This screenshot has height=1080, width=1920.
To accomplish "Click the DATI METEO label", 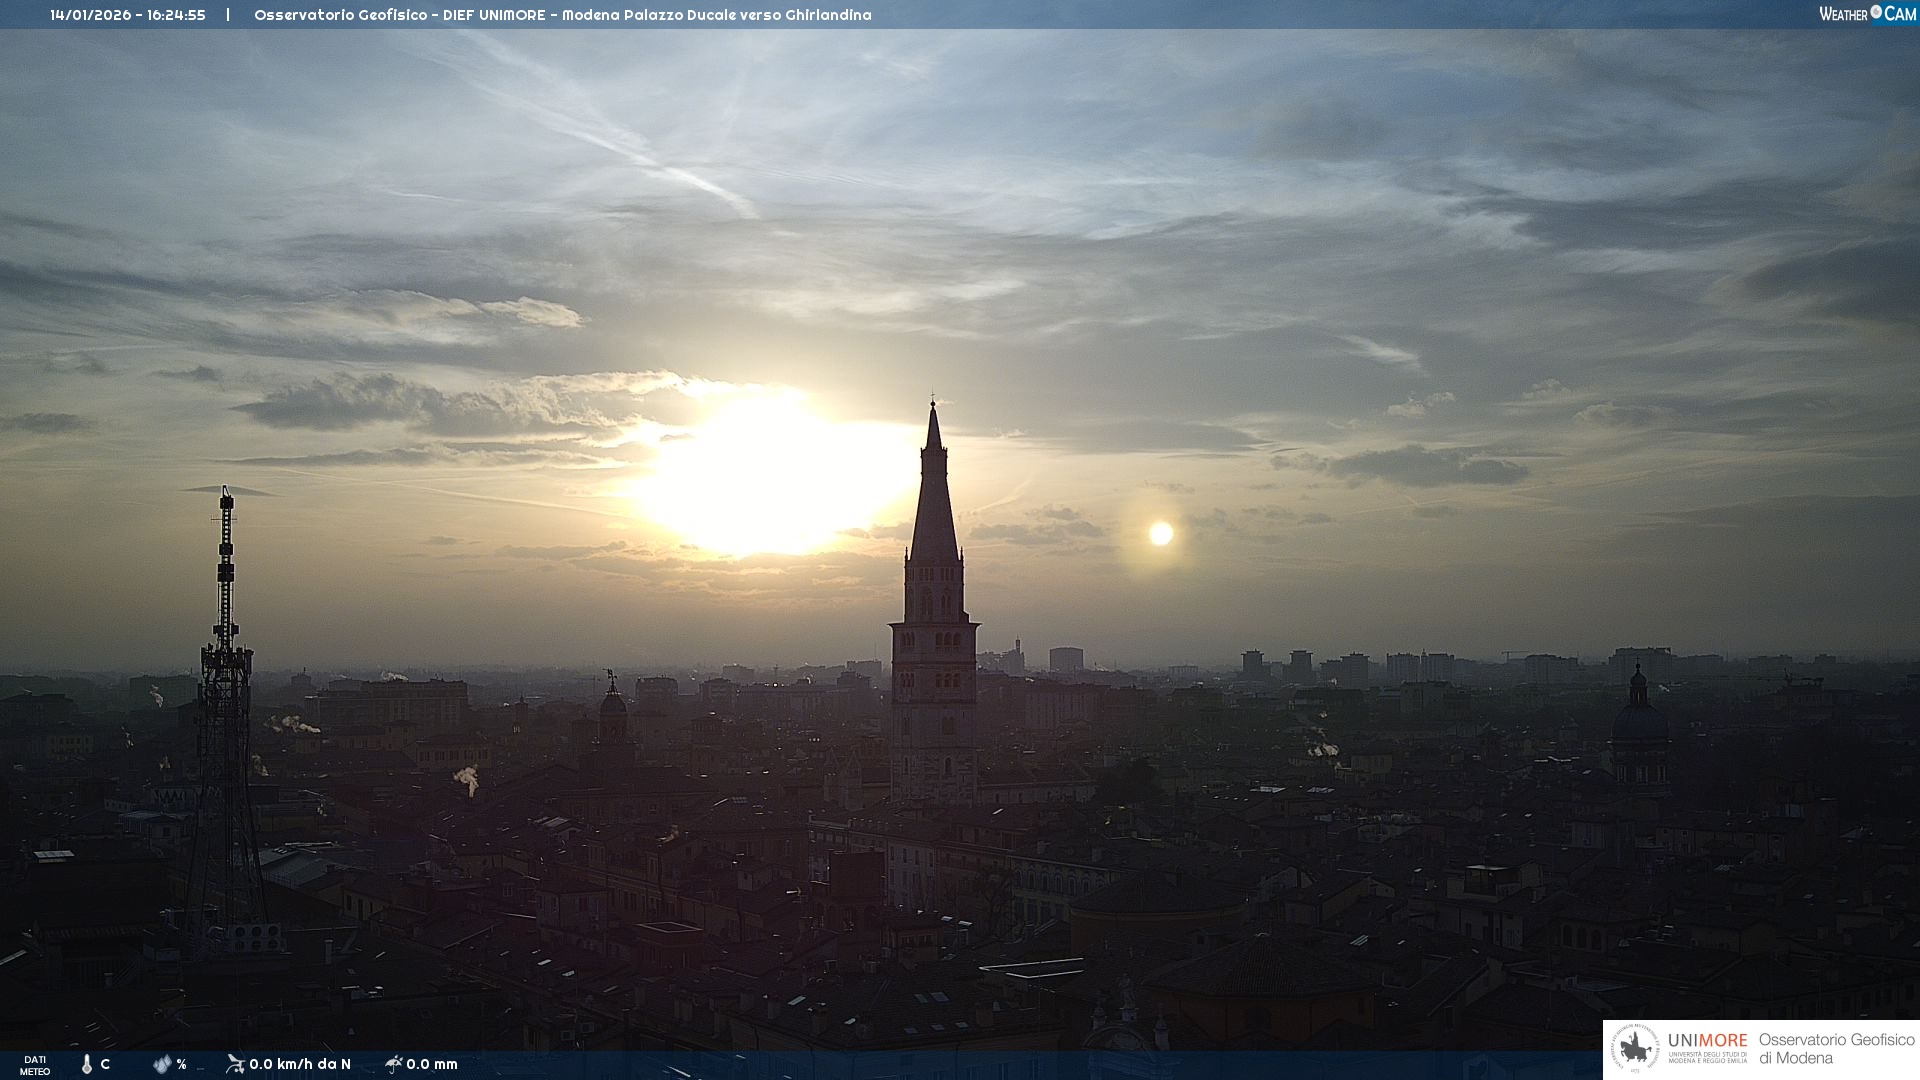I will click(x=35, y=1065).
